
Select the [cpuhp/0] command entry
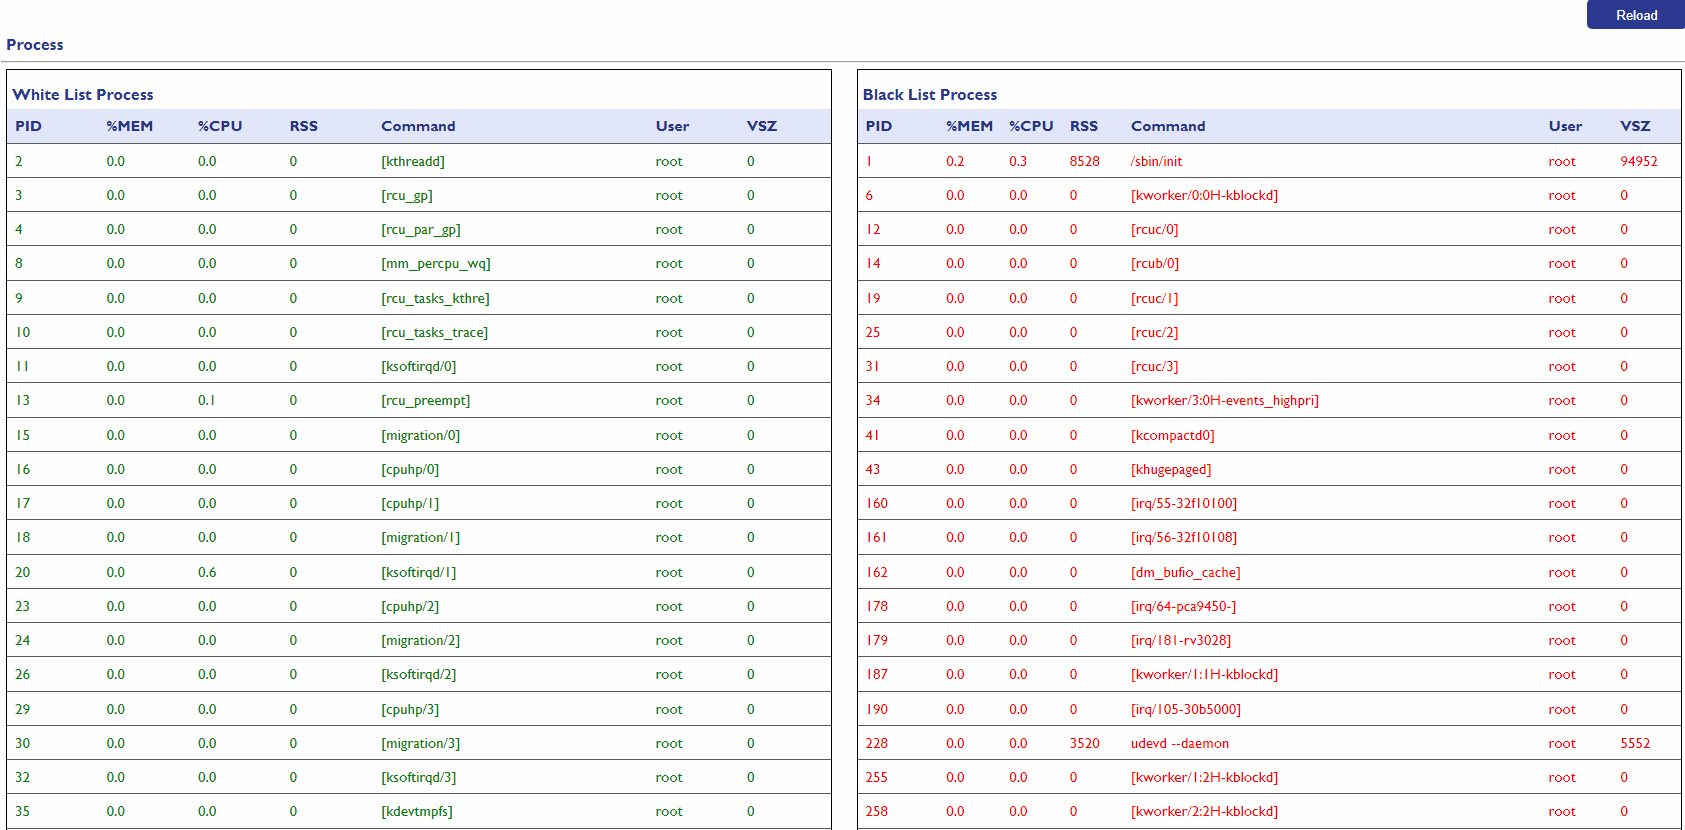pos(410,470)
